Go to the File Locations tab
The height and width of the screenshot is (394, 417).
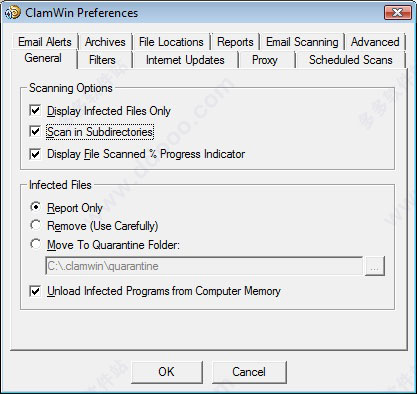tap(171, 42)
